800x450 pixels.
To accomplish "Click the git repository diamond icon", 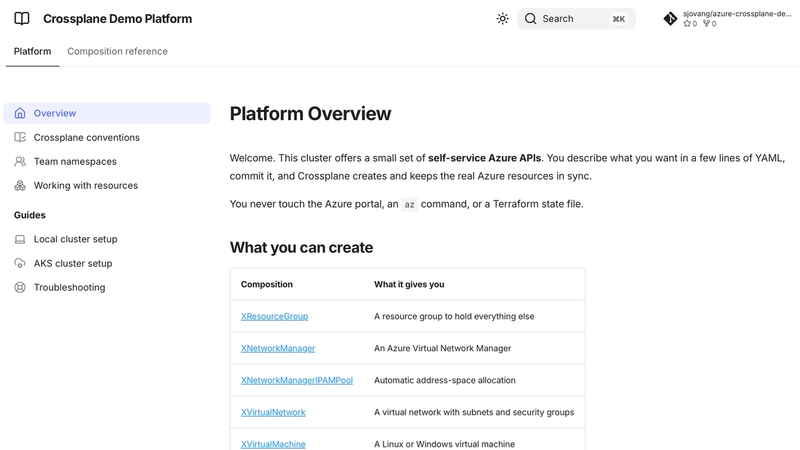I will pos(670,19).
